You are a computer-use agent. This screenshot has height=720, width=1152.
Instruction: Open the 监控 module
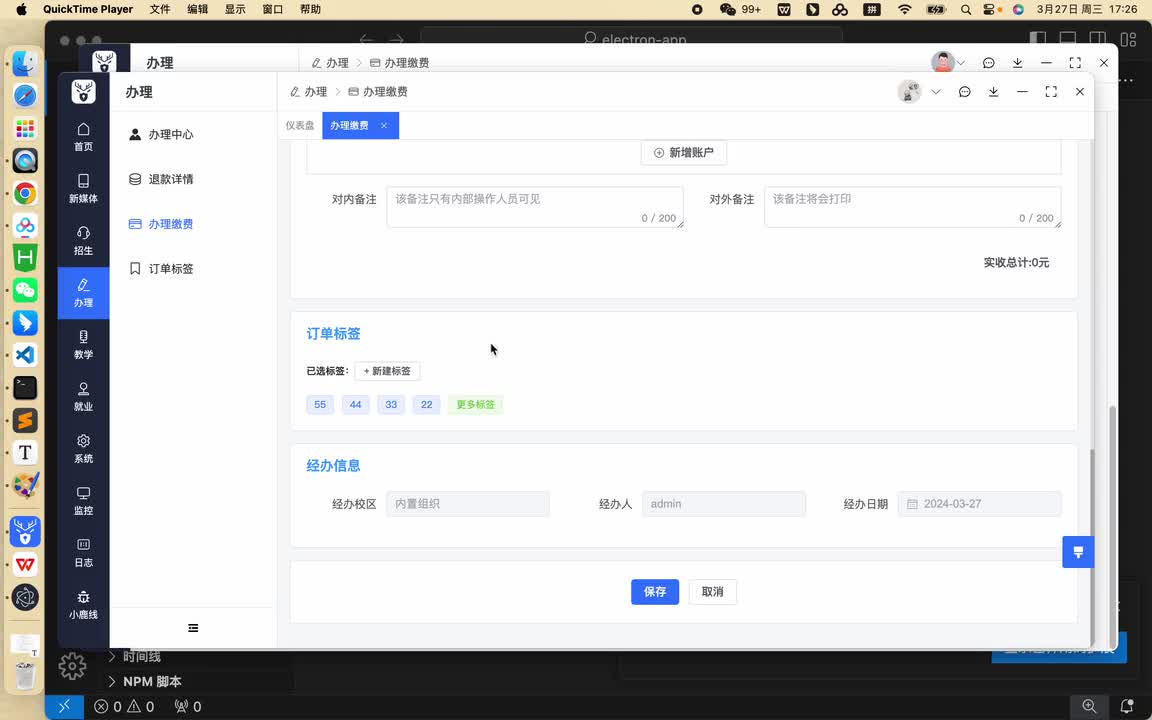click(83, 501)
